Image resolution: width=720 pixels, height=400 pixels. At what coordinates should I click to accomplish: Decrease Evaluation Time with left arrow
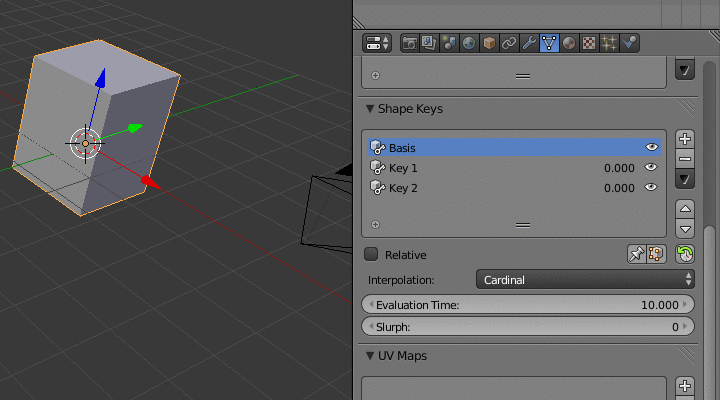(x=371, y=304)
